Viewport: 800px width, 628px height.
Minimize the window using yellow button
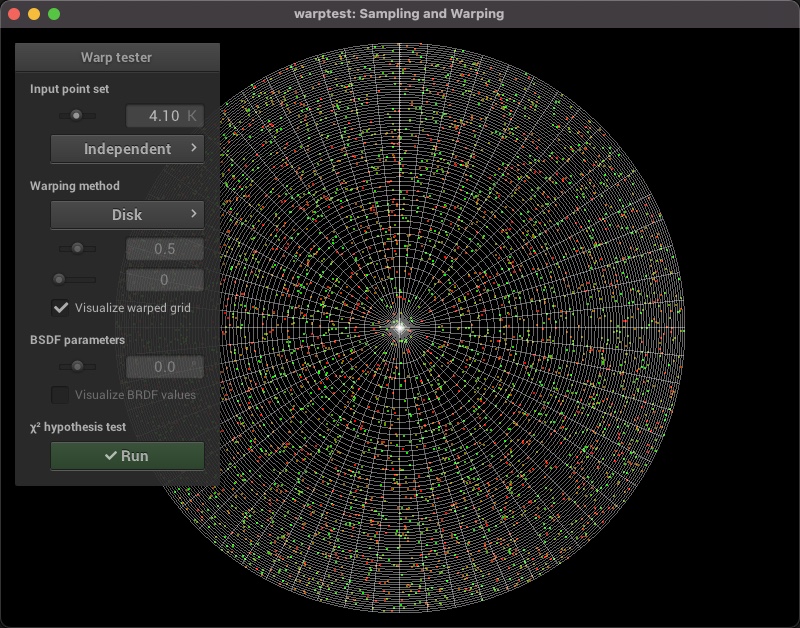tap(34, 14)
